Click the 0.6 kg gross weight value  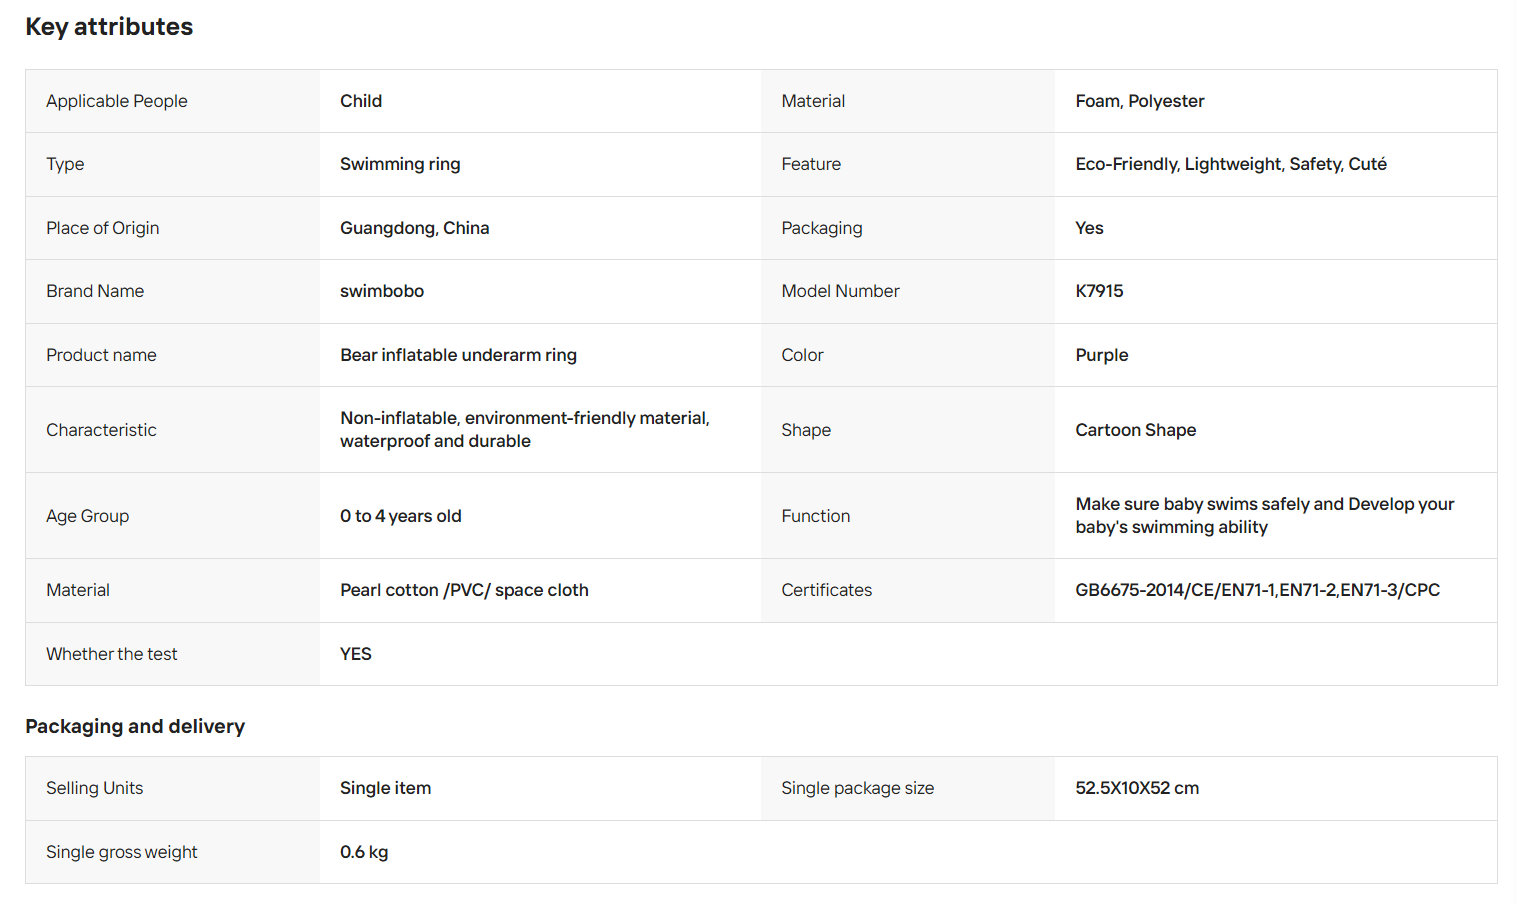(x=364, y=852)
